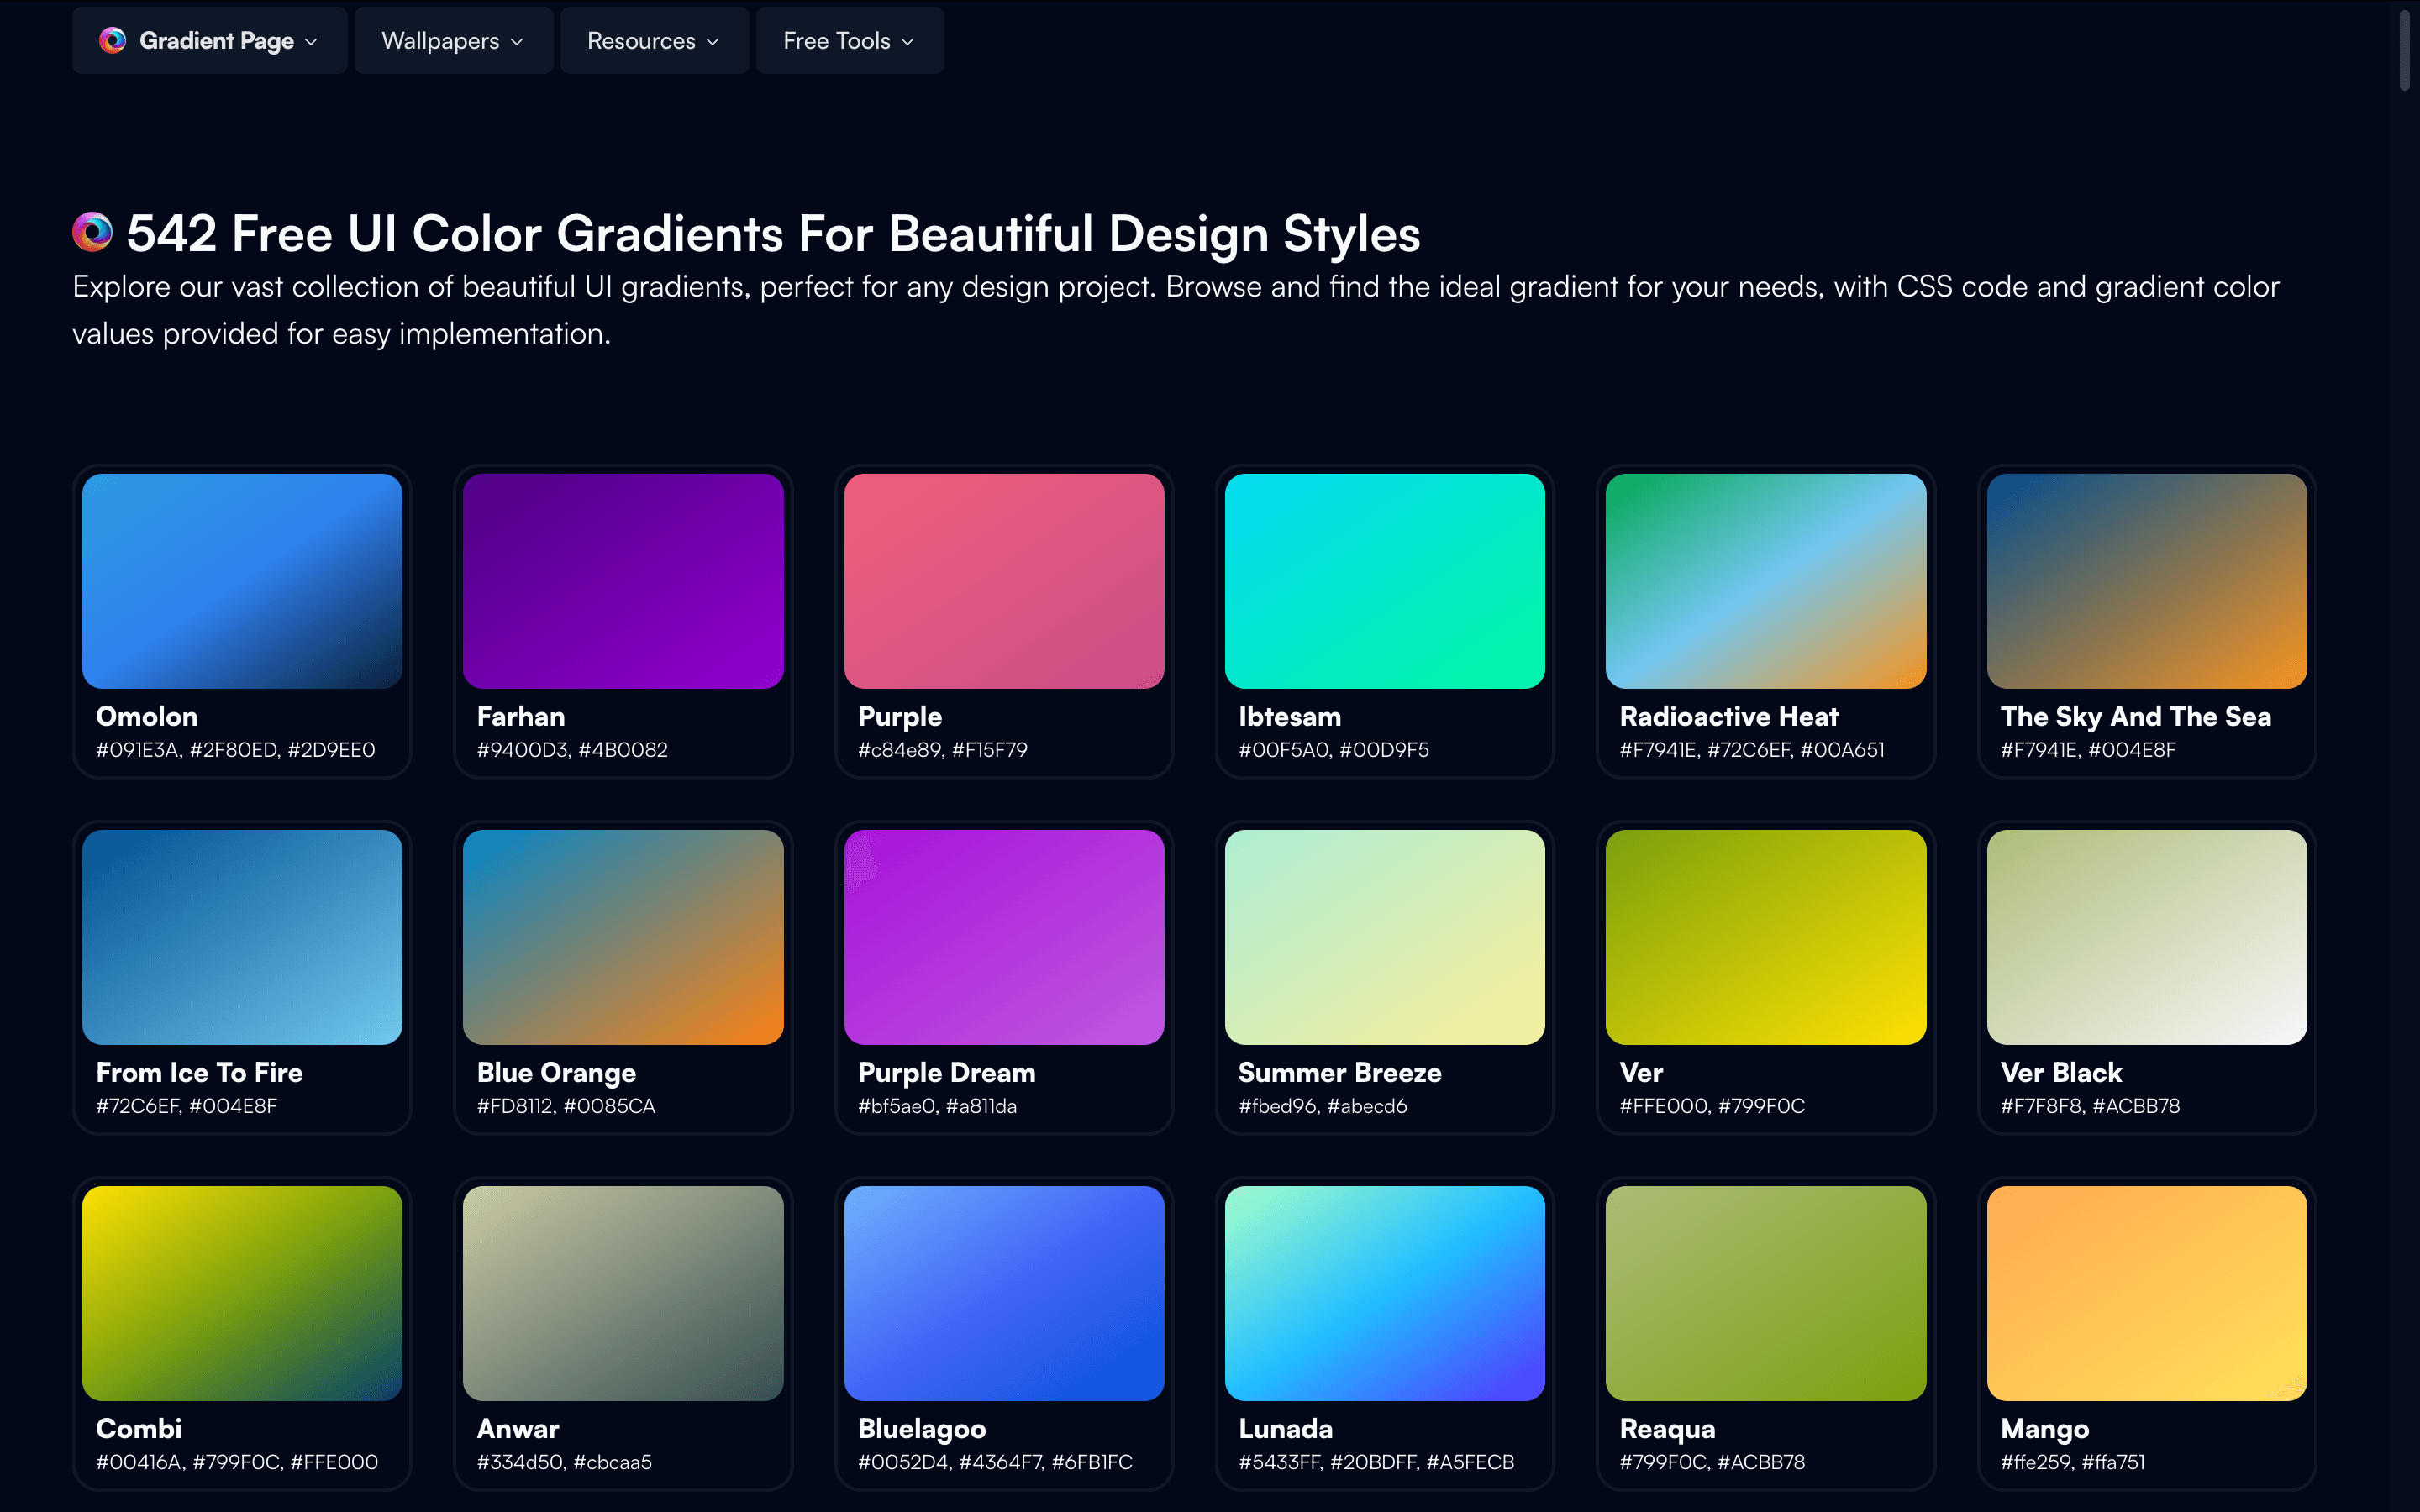Viewport: 2420px width, 1512px height.
Task: Click the Radioactive Heat title link
Action: [x=1729, y=716]
